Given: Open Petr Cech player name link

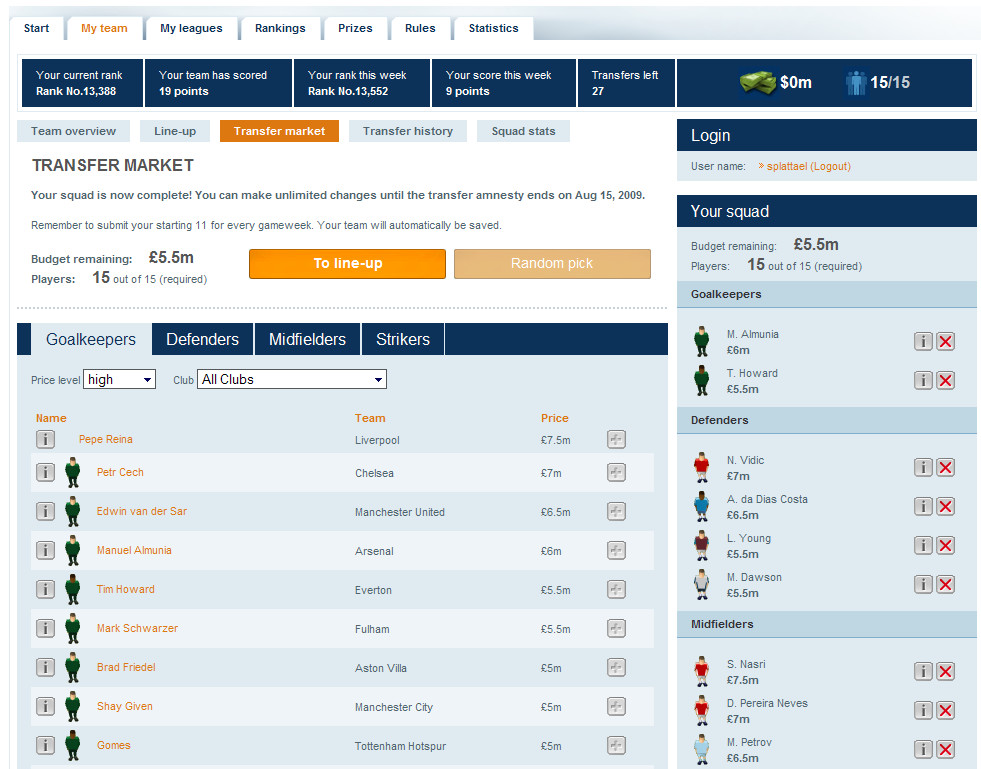Looking at the screenshot, I should (120, 472).
